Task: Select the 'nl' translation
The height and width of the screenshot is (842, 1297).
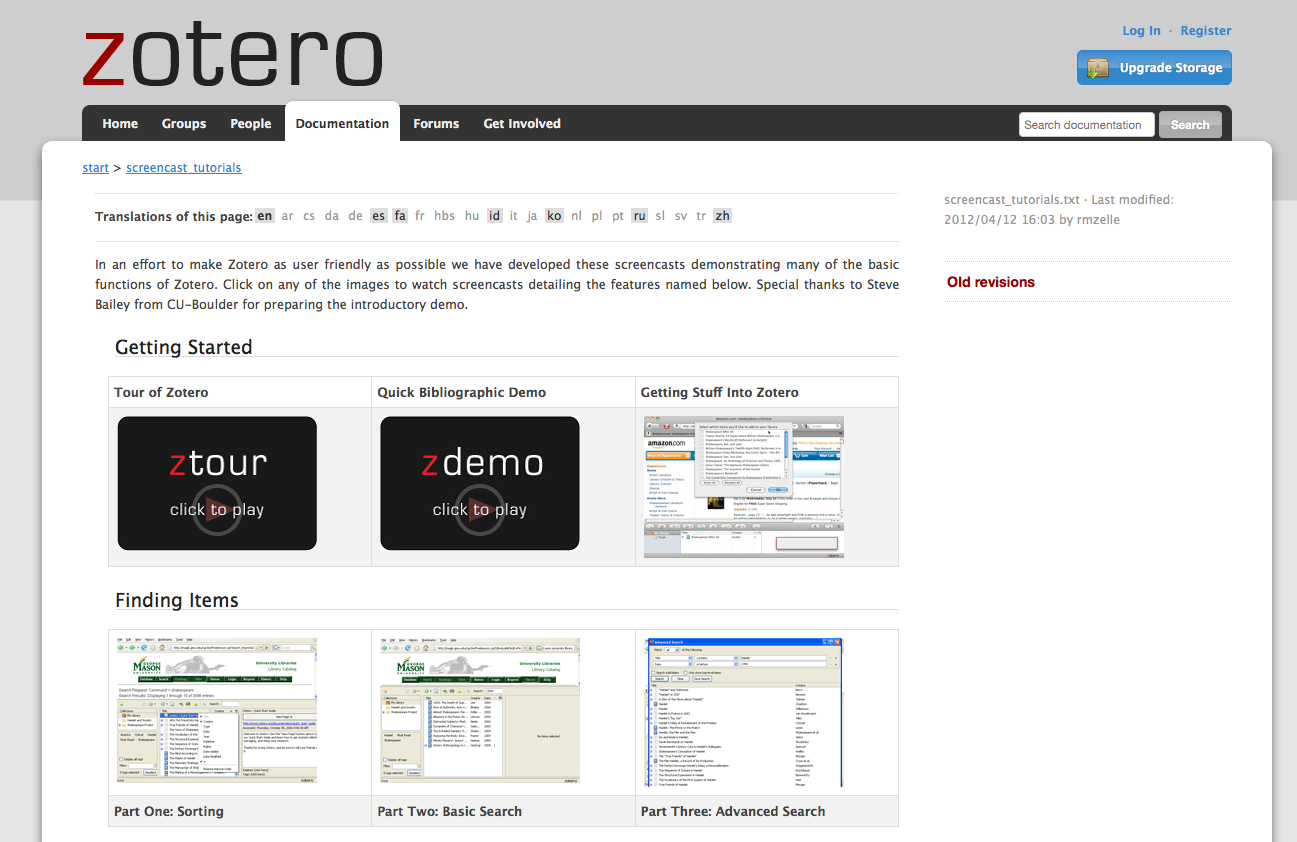Action: coord(577,216)
